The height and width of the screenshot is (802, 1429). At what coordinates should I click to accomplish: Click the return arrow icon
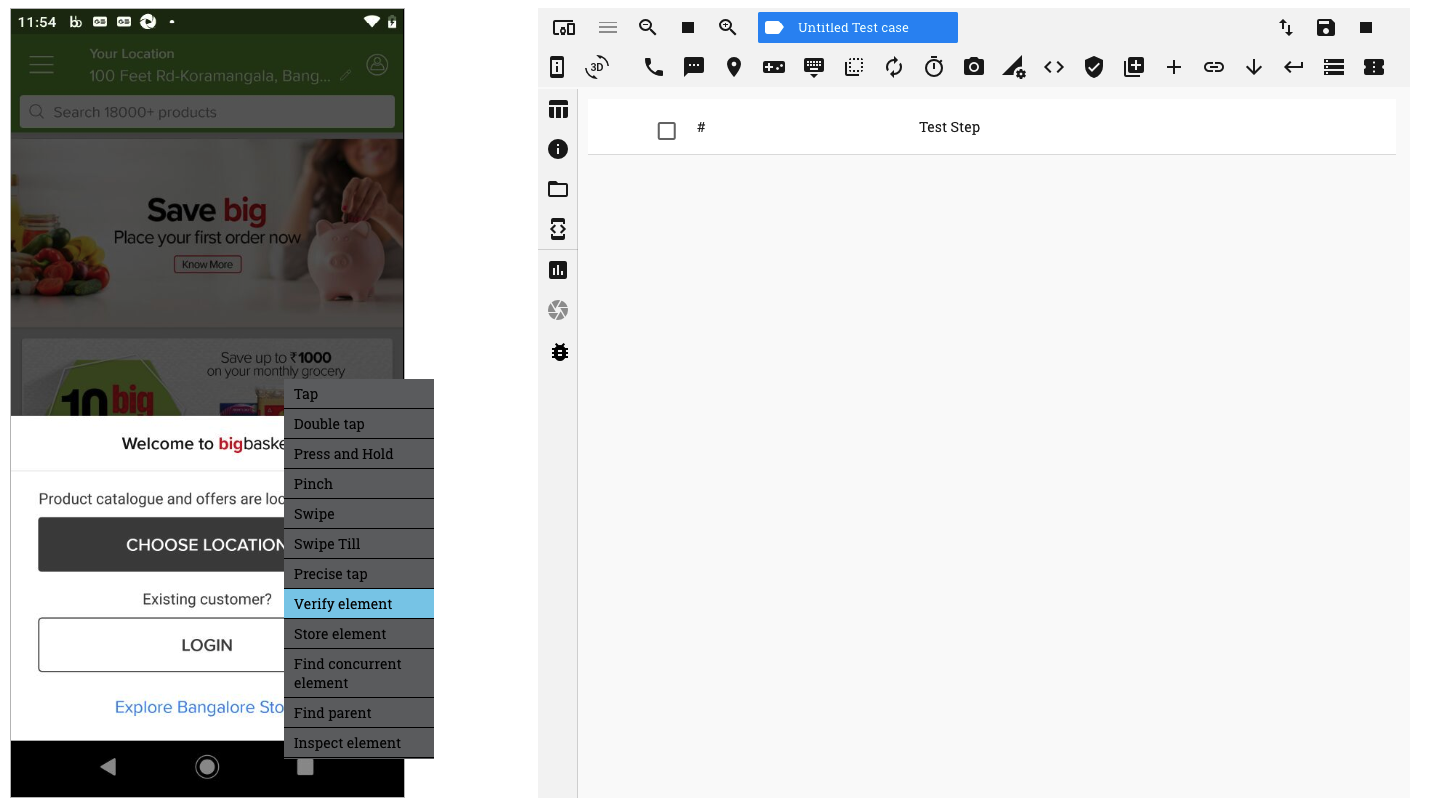point(1294,67)
